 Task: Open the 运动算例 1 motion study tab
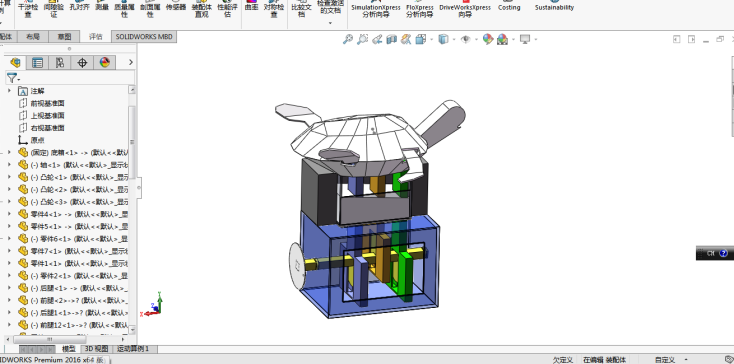133,349
